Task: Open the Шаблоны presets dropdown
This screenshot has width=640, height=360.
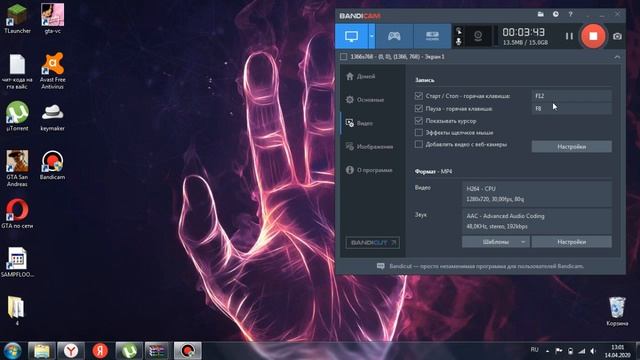Action: tap(496, 242)
